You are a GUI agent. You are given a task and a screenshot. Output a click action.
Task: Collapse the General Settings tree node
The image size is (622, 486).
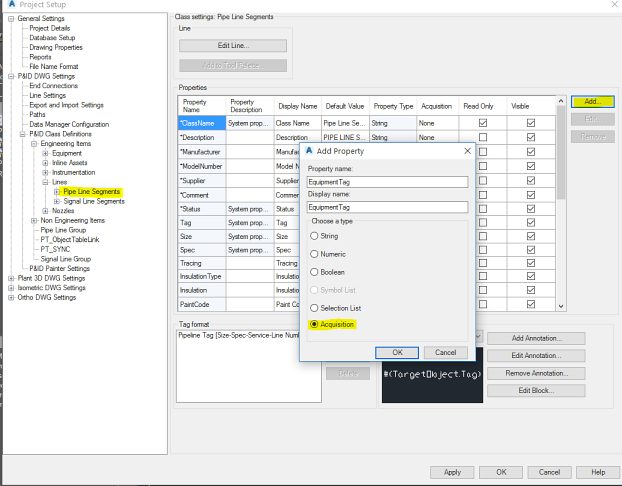pos(11,19)
